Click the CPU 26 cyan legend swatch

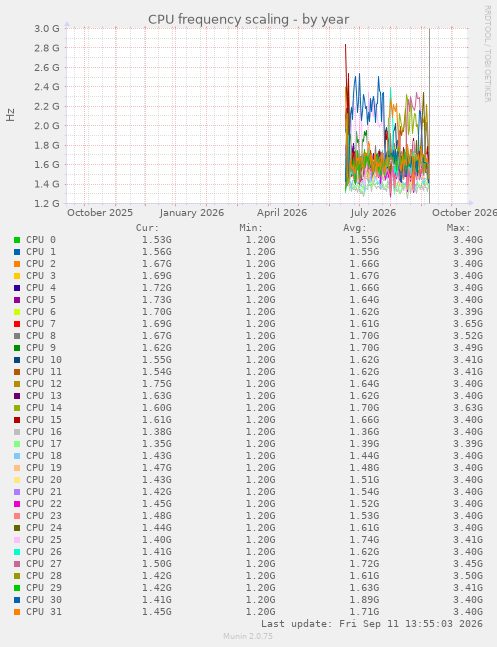pyautogui.click(x=17, y=552)
